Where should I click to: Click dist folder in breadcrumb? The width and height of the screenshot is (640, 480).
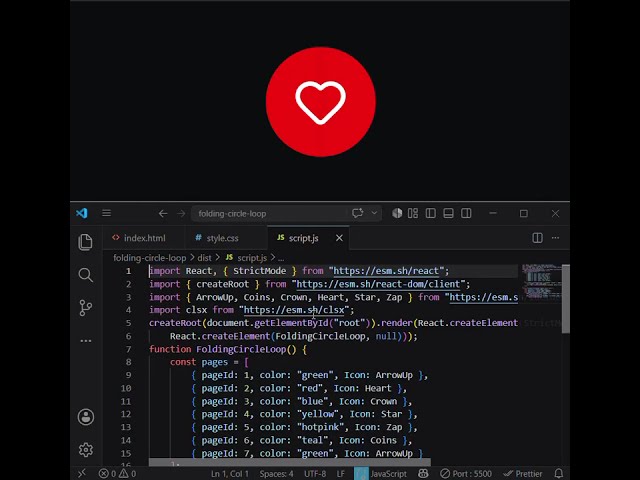[x=204, y=258]
